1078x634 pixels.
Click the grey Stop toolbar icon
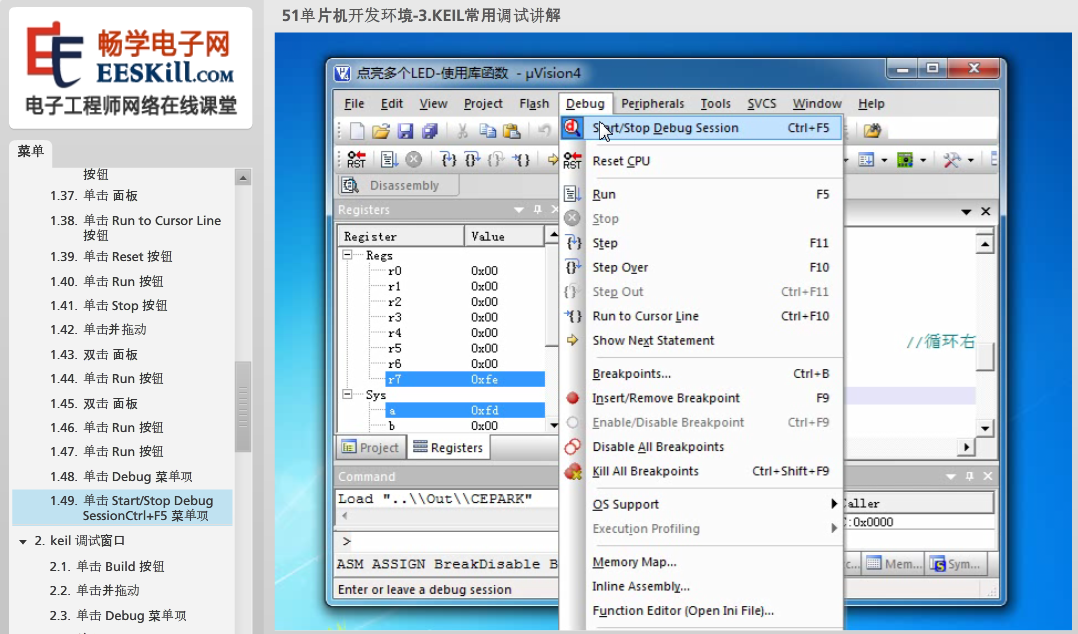[414, 160]
